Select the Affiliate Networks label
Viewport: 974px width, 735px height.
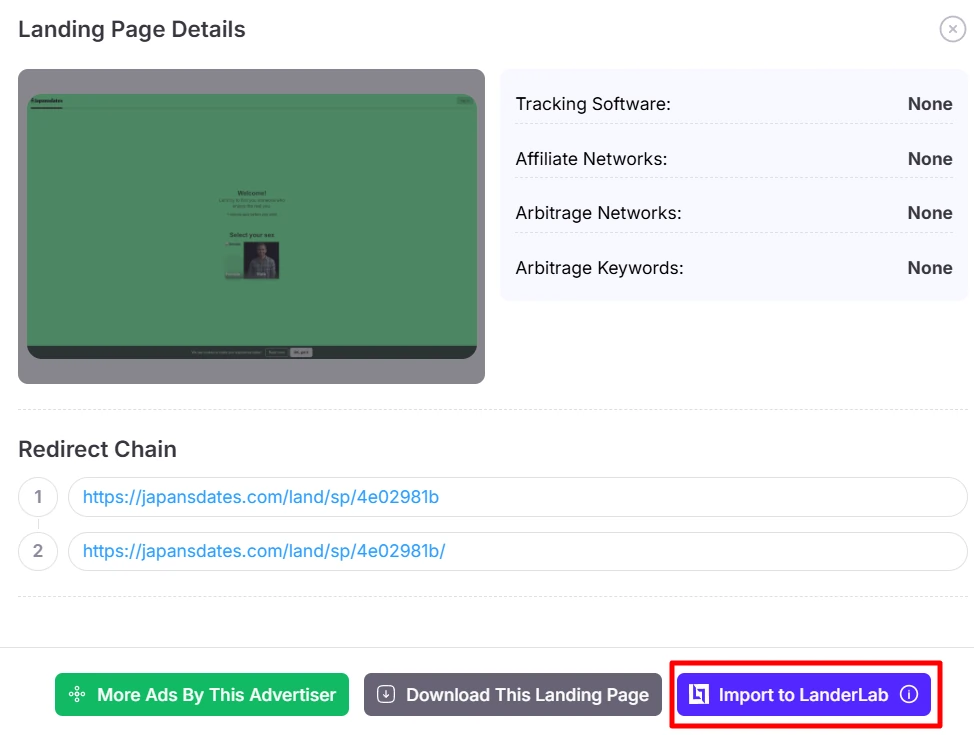[x=591, y=159]
